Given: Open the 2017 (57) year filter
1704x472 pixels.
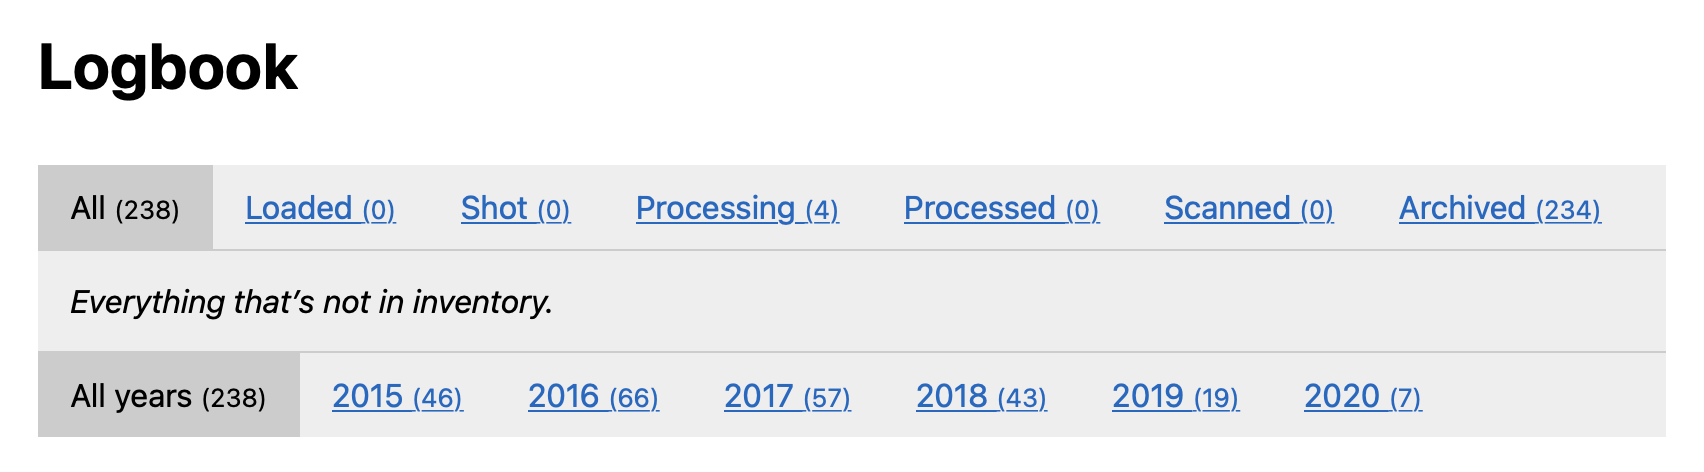Looking at the screenshot, I should pyautogui.click(x=787, y=396).
